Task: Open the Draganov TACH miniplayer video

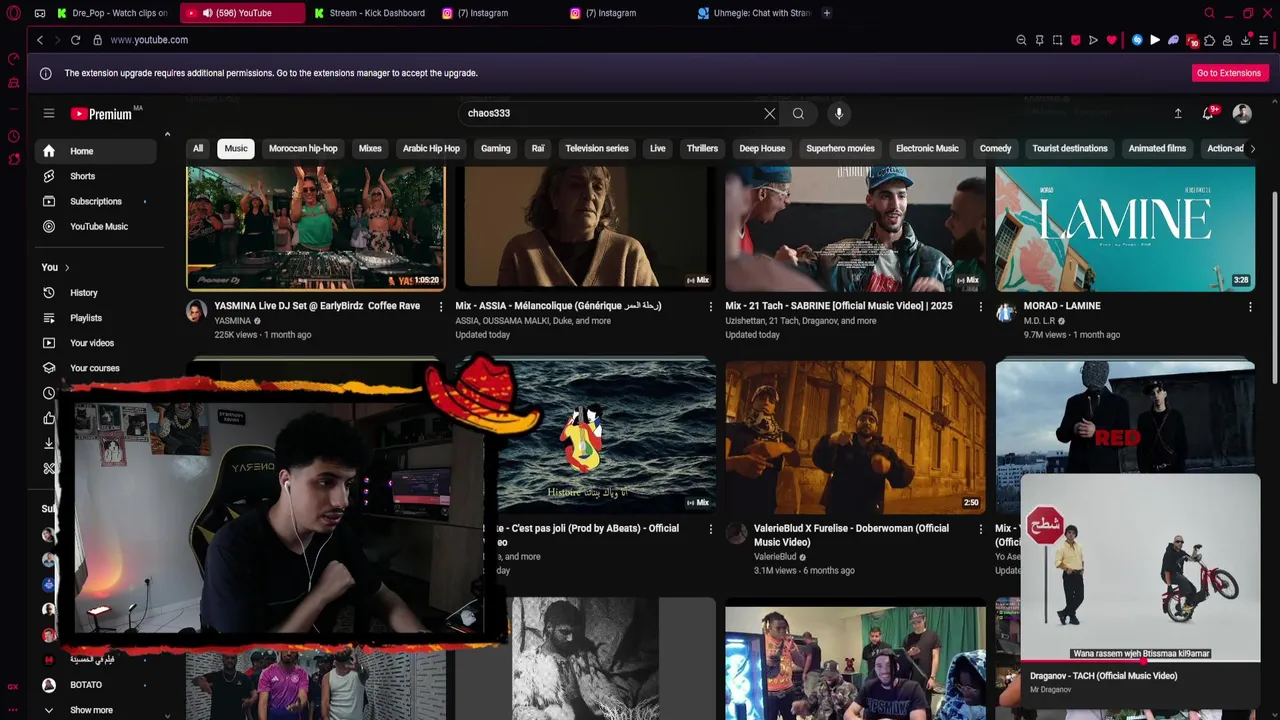Action: [x=1140, y=567]
